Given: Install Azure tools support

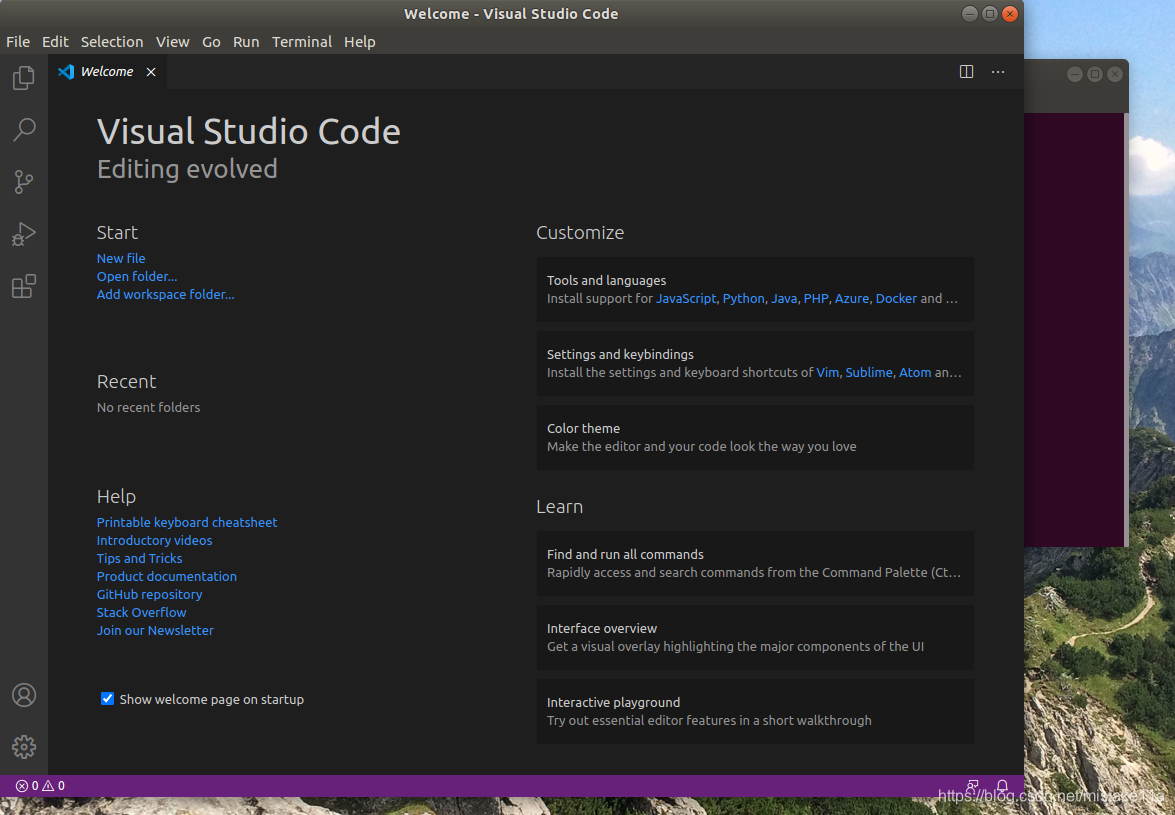Looking at the screenshot, I should [x=852, y=298].
